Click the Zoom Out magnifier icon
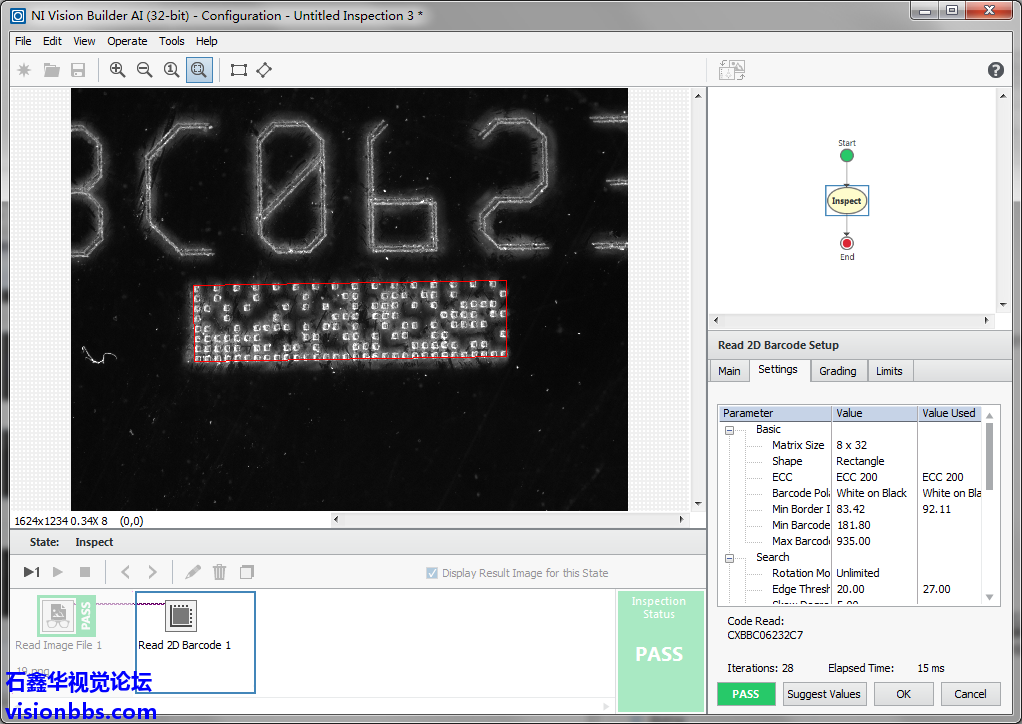The height and width of the screenshot is (724, 1022). [145, 70]
